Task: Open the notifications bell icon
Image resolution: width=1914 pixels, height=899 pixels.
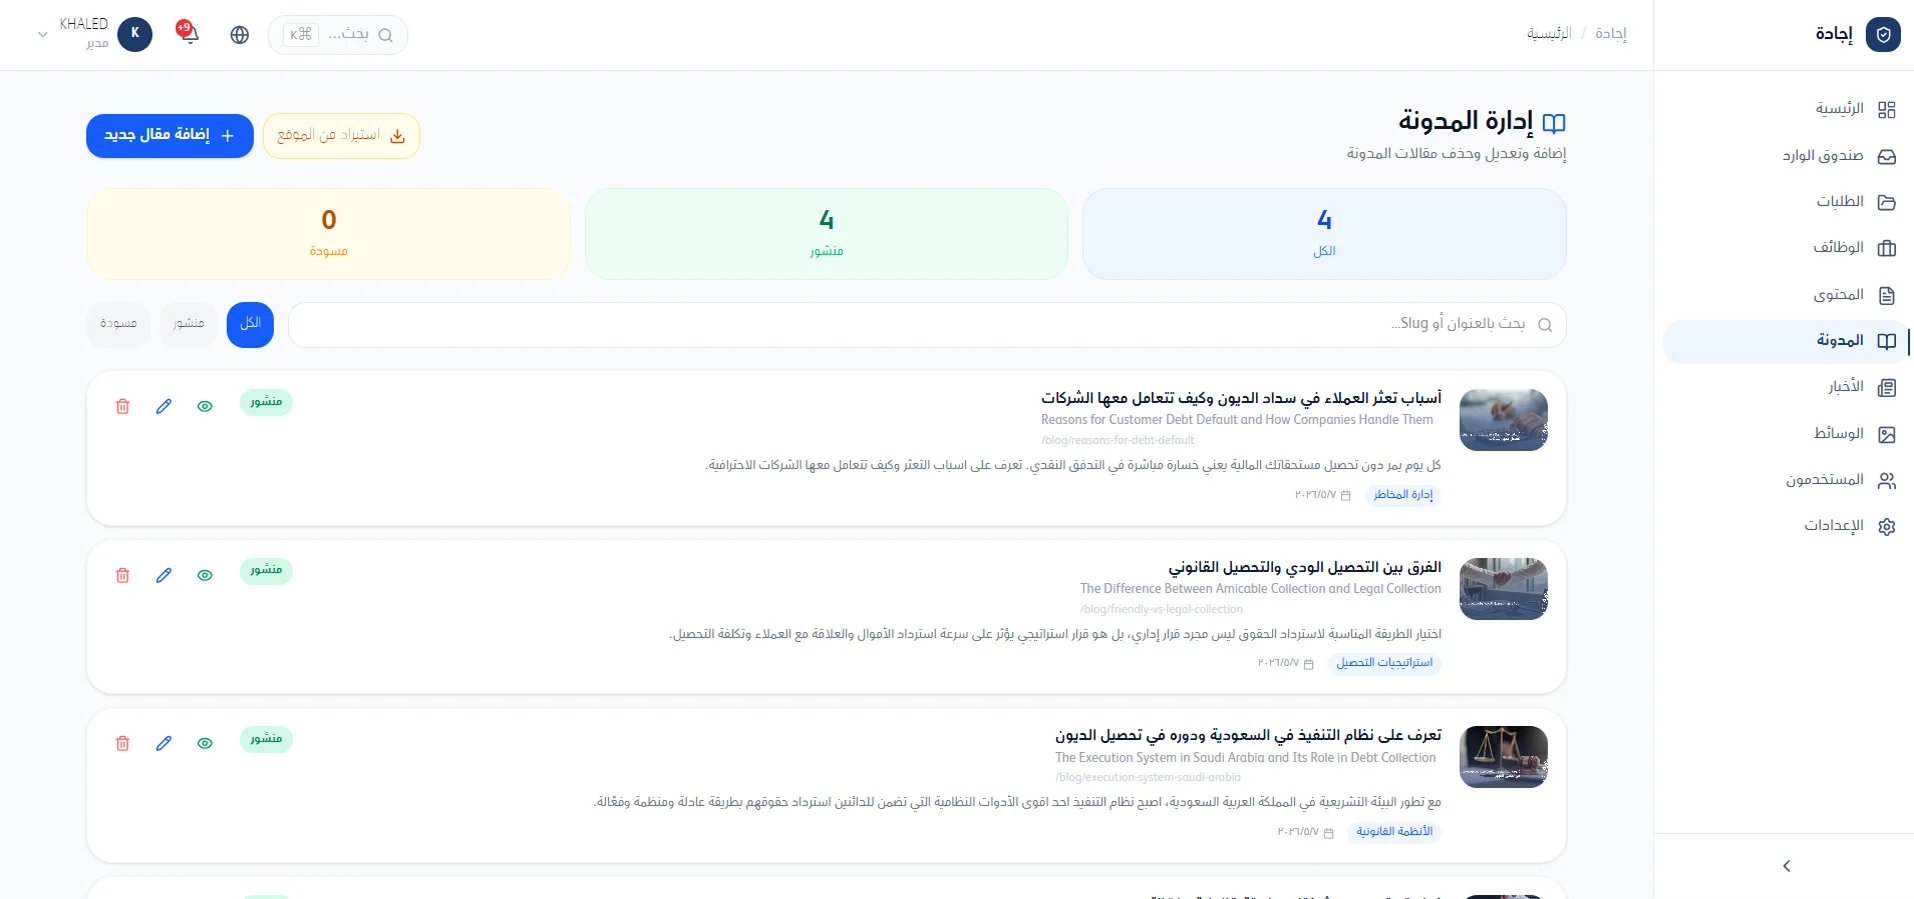Action: click(188, 33)
